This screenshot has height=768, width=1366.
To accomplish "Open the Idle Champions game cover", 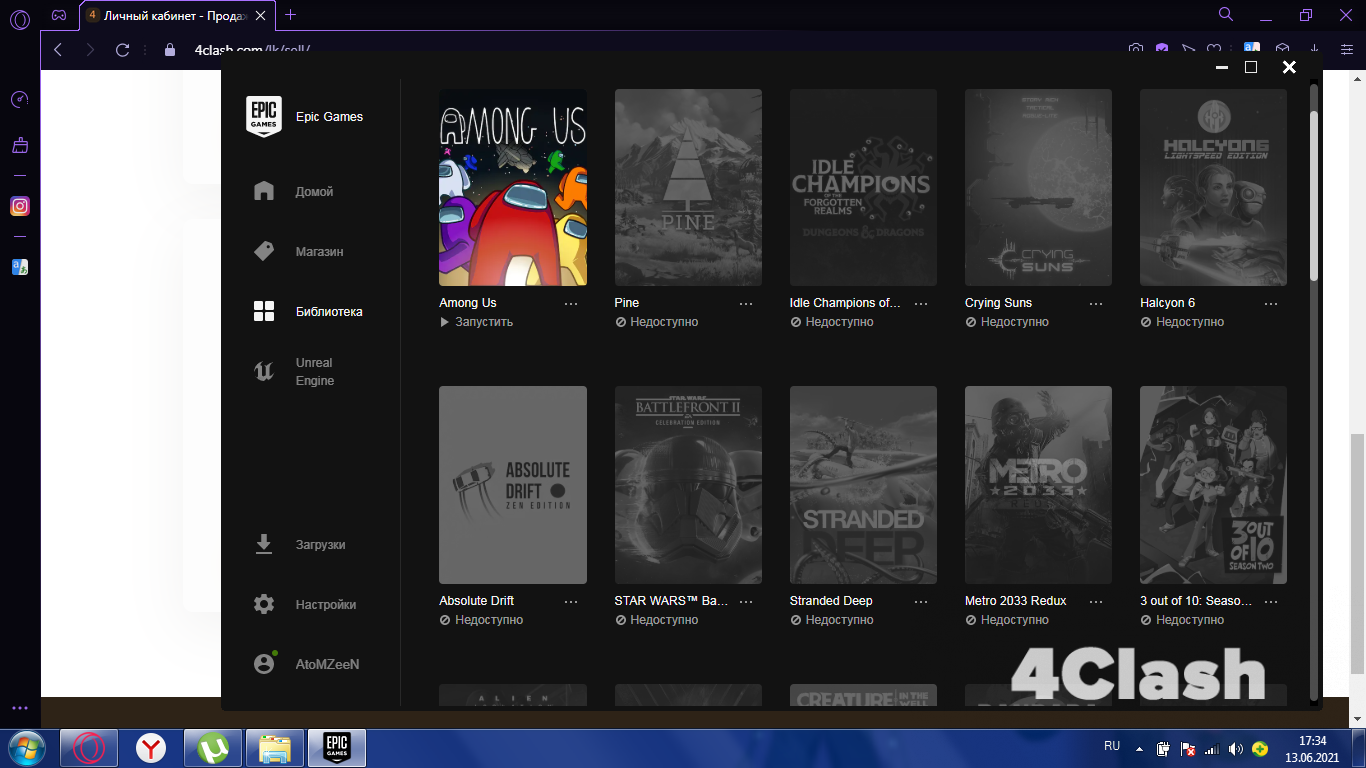I will point(863,188).
